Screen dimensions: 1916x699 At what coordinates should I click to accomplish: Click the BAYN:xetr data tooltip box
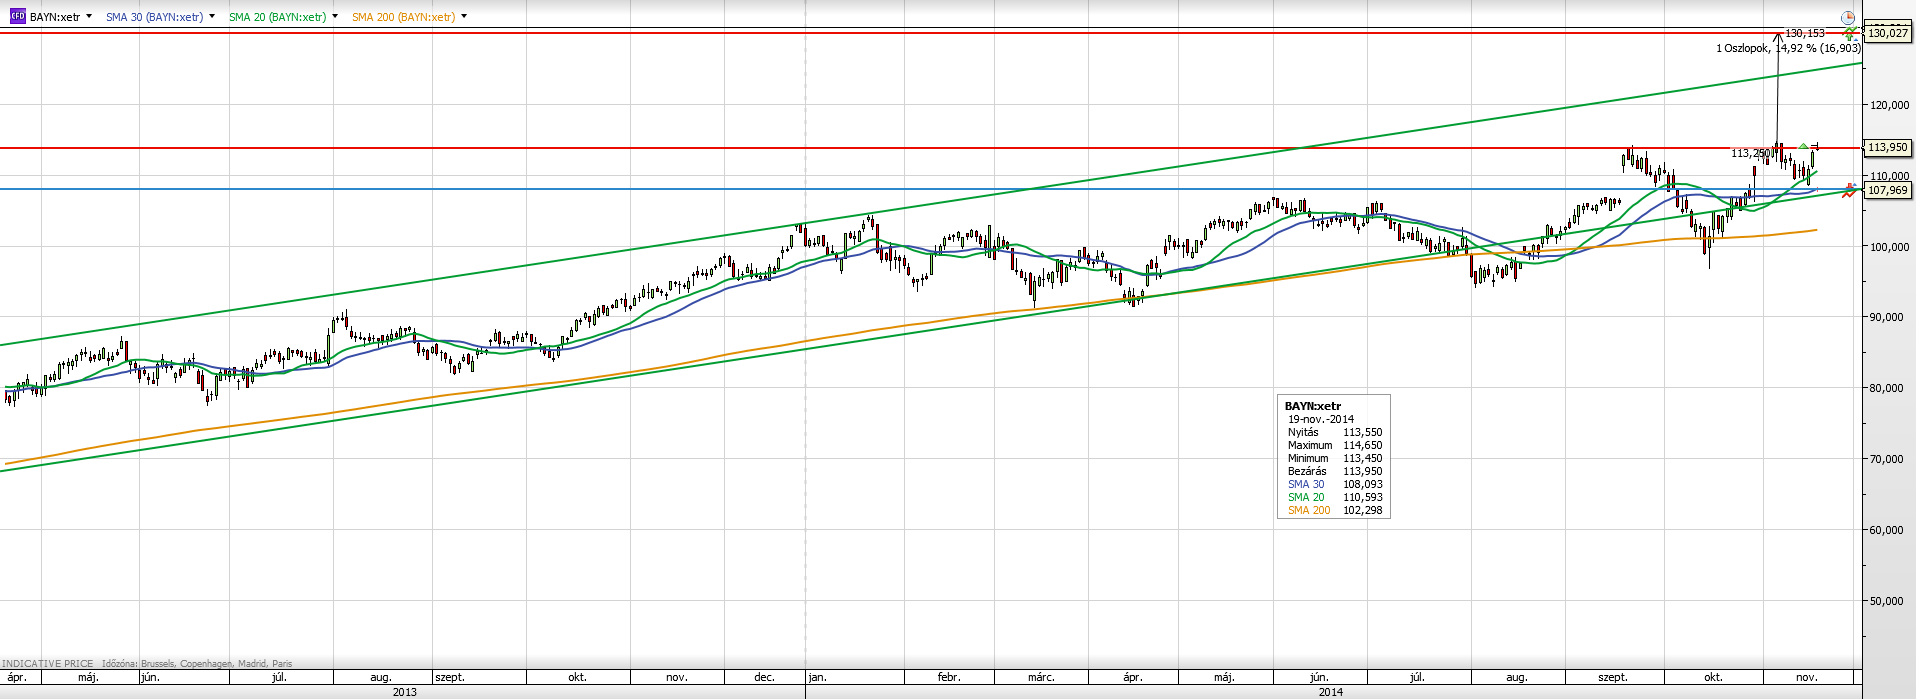tap(1334, 457)
